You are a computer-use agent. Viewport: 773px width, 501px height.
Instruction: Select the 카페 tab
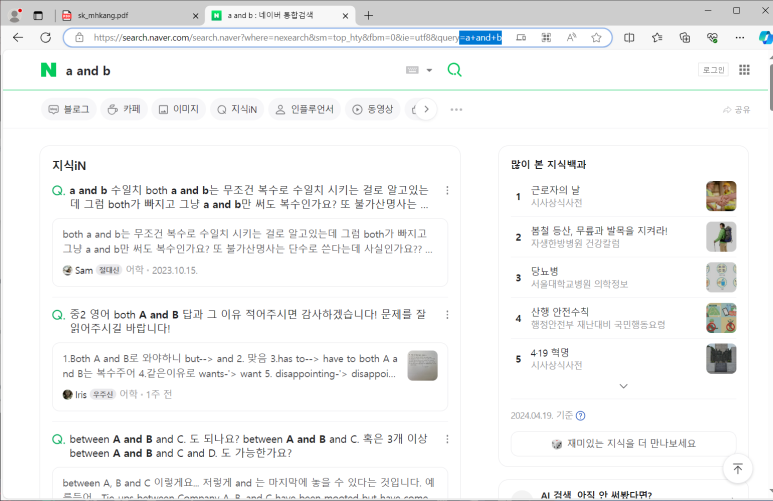point(124,109)
